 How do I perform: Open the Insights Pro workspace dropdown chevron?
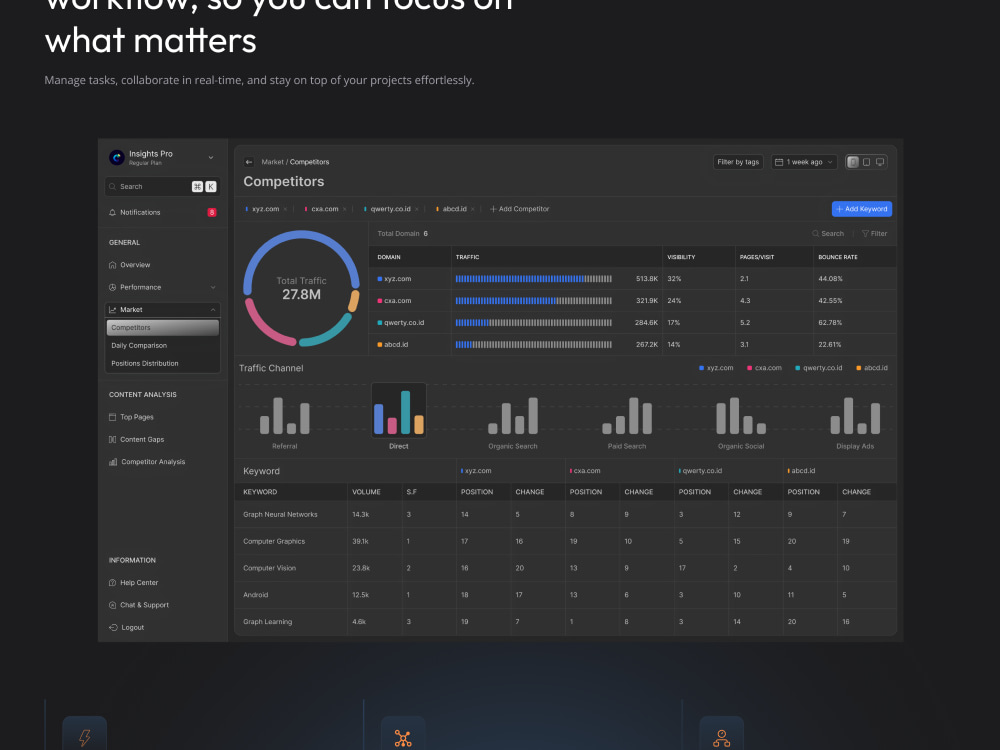pyautogui.click(x=211, y=158)
